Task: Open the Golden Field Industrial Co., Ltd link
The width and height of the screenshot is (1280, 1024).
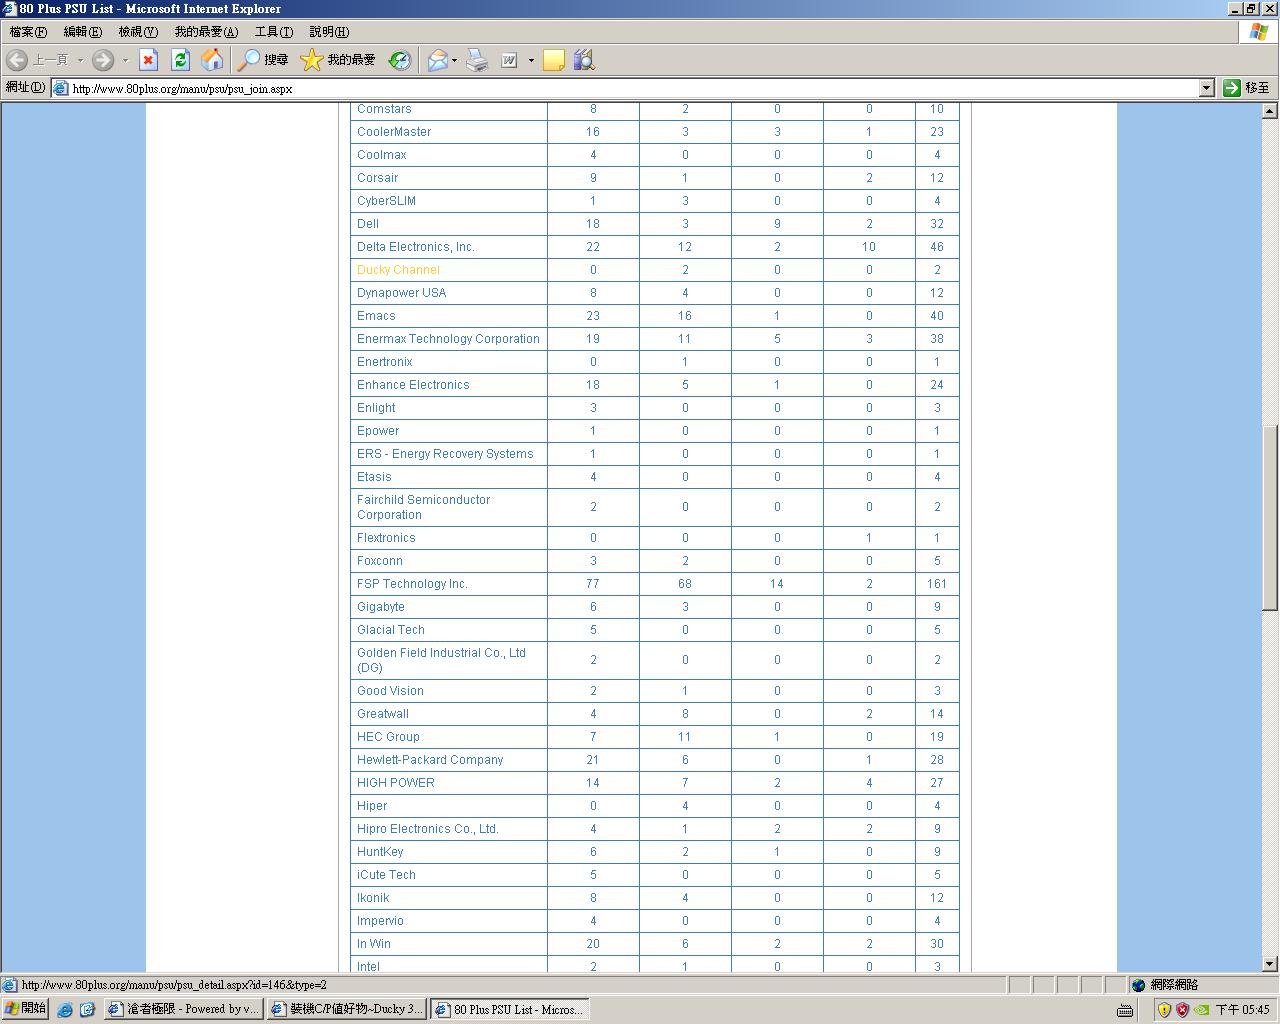Action: [x=441, y=660]
